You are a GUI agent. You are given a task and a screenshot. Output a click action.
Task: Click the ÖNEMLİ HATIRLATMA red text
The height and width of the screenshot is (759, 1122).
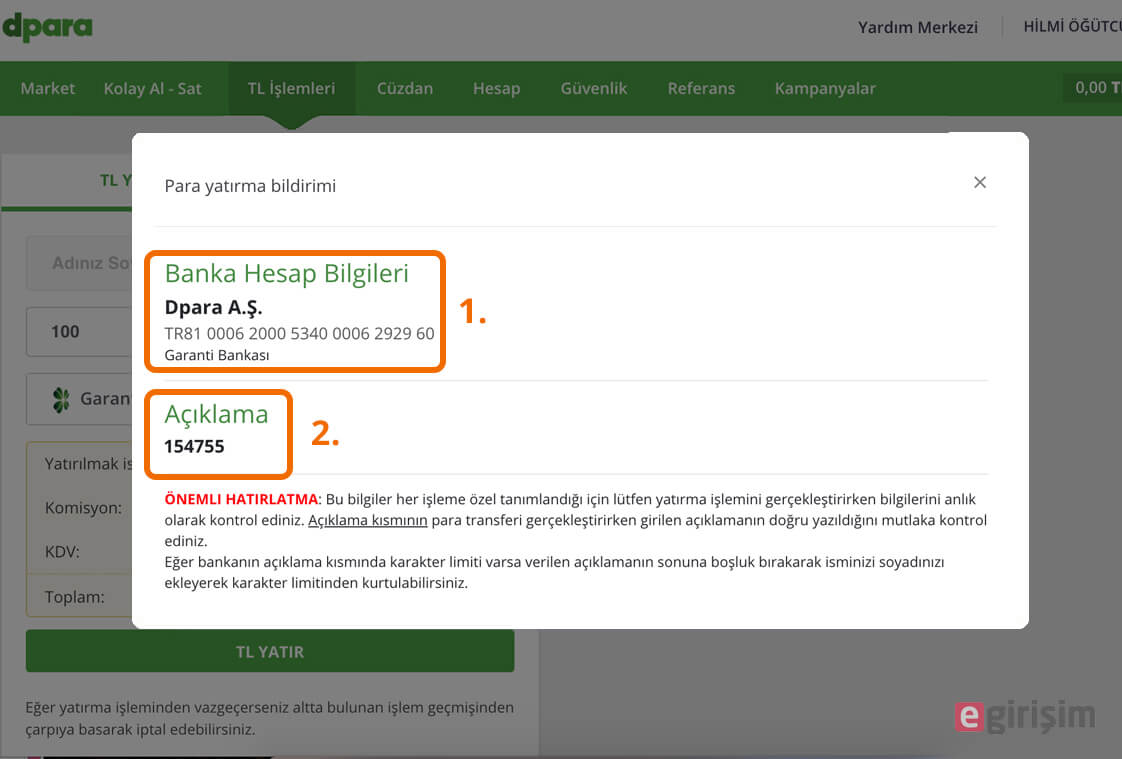tap(241, 499)
